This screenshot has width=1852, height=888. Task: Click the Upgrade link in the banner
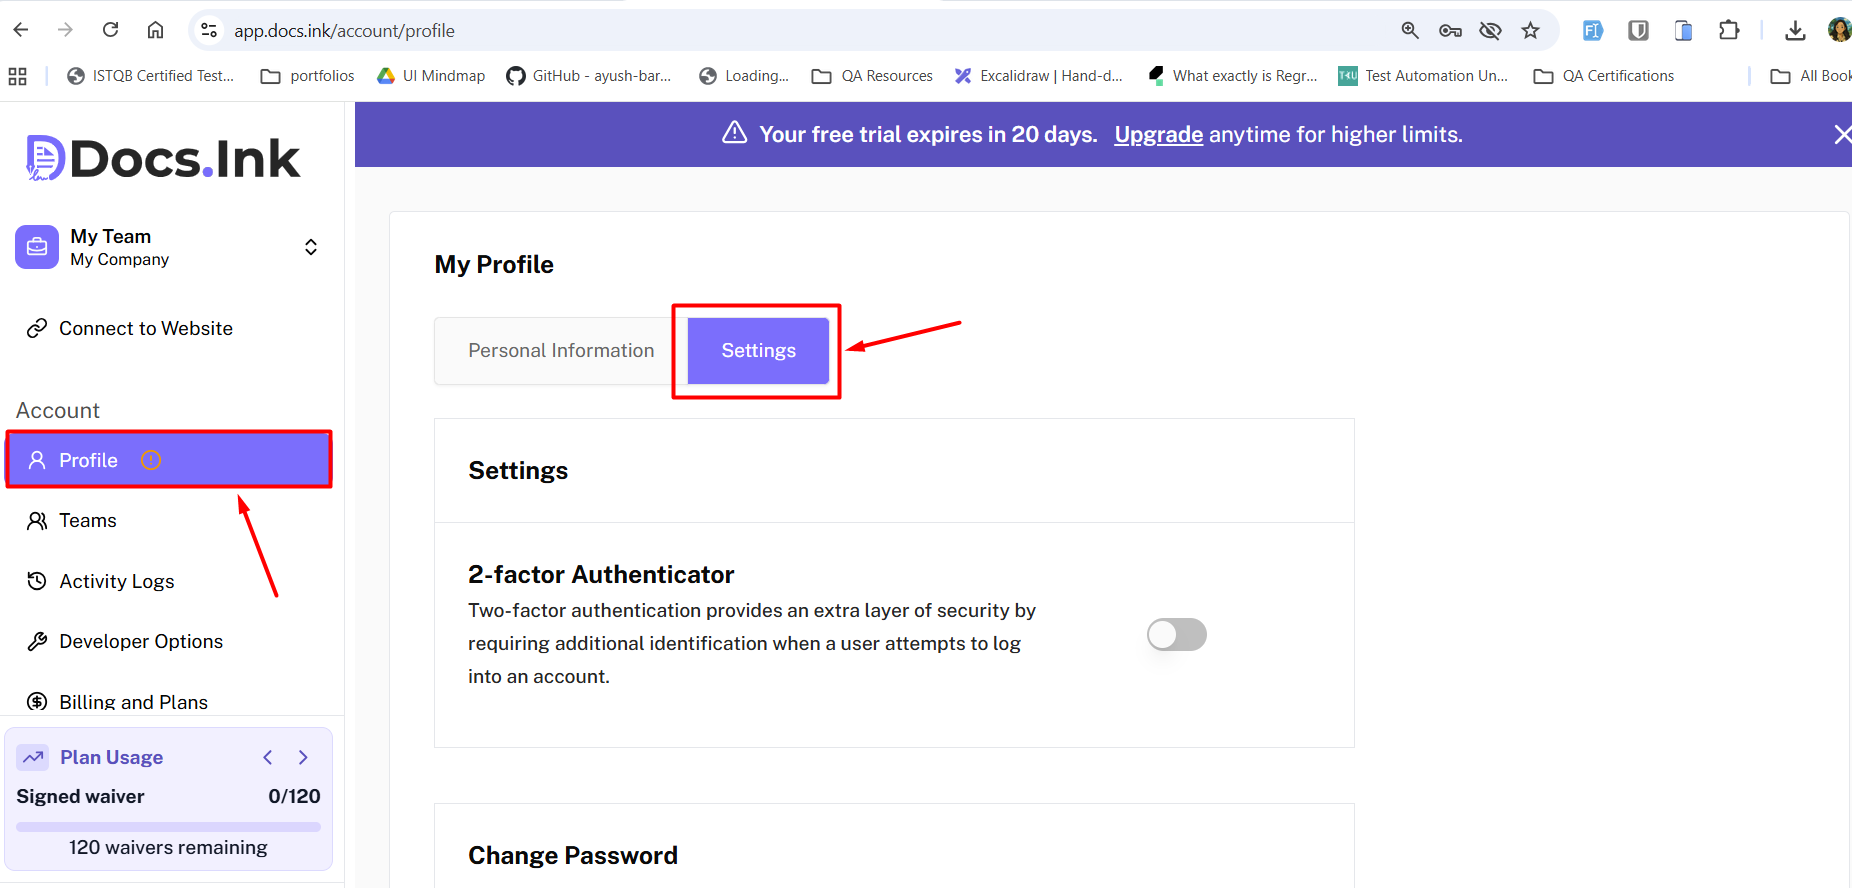[1158, 134]
